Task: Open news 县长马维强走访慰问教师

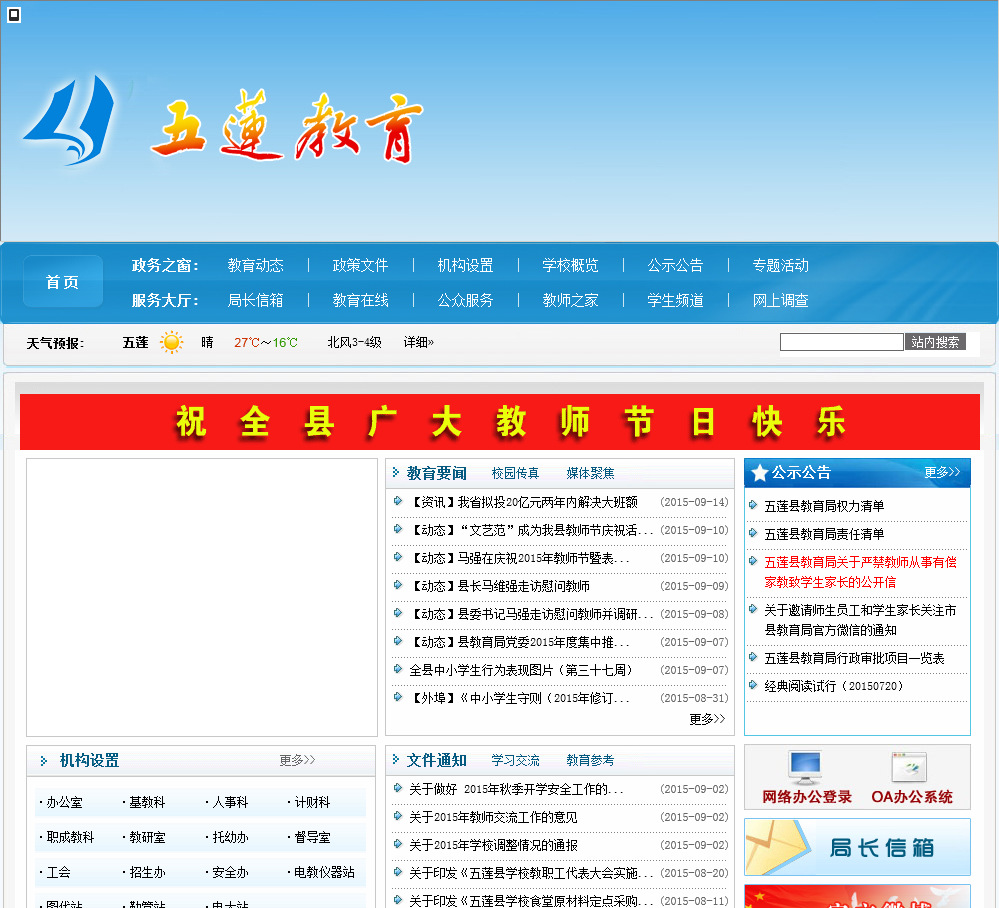Action: (499, 586)
